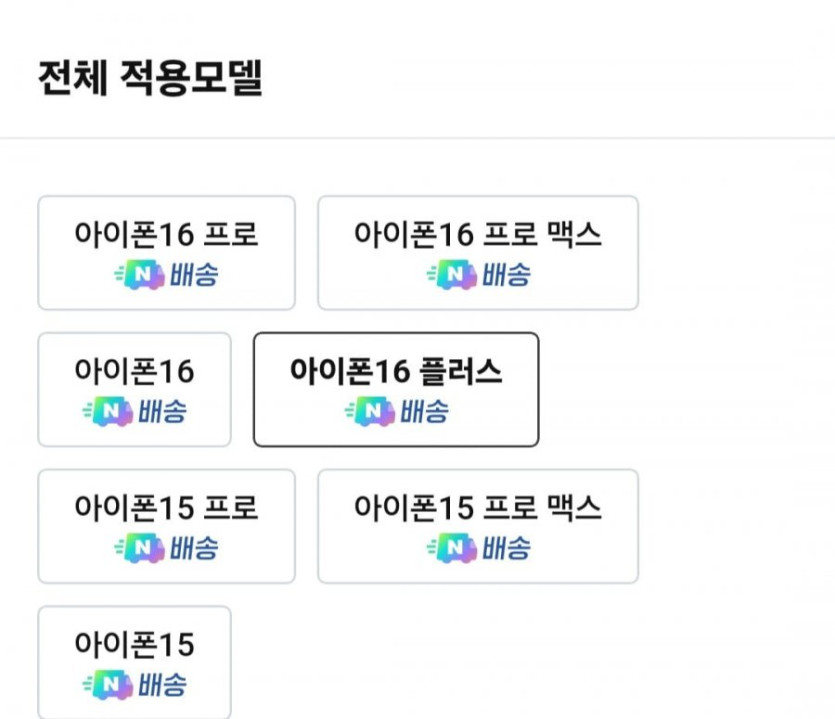Choose the 아이폰16 프로 맥스 model

(477, 235)
